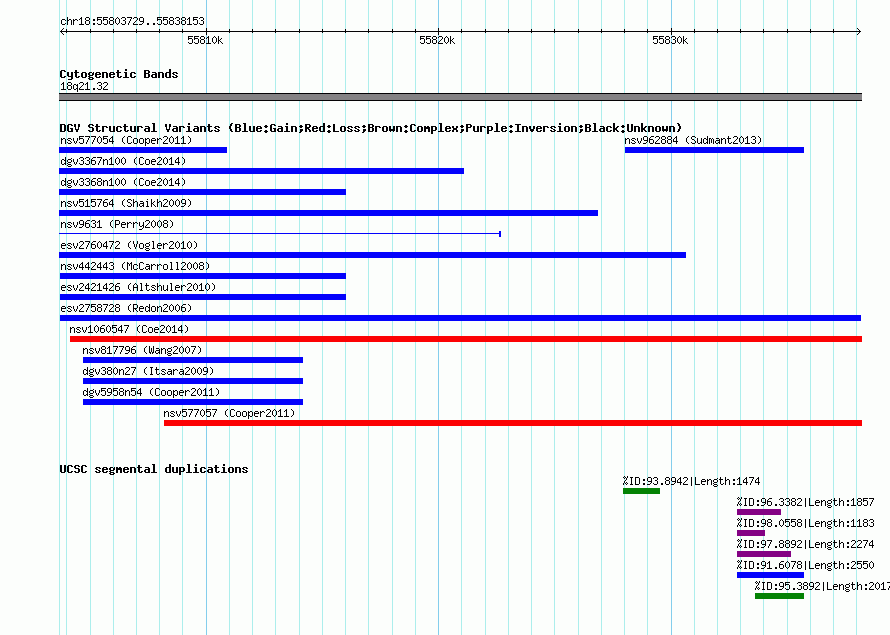Click the %ID:93.8942|Length:1474 duplication label
This screenshot has height=635, width=890.
tap(691, 481)
